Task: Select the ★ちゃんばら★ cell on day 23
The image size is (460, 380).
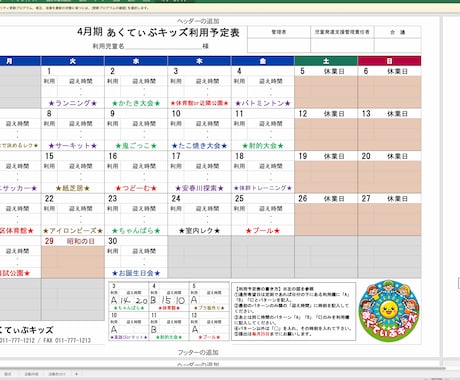Action: click(x=136, y=231)
